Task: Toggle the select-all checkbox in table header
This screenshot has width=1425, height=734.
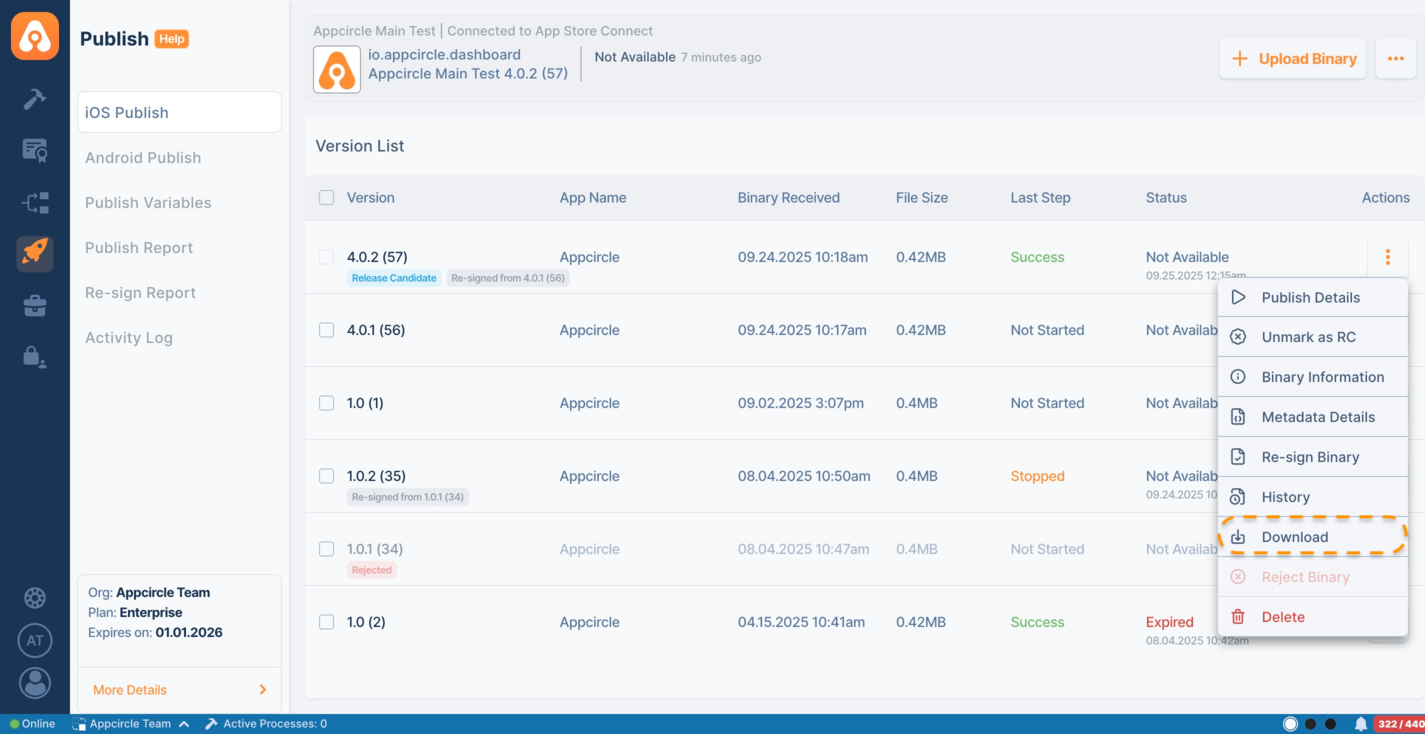Action: pyautogui.click(x=326, y=198)
